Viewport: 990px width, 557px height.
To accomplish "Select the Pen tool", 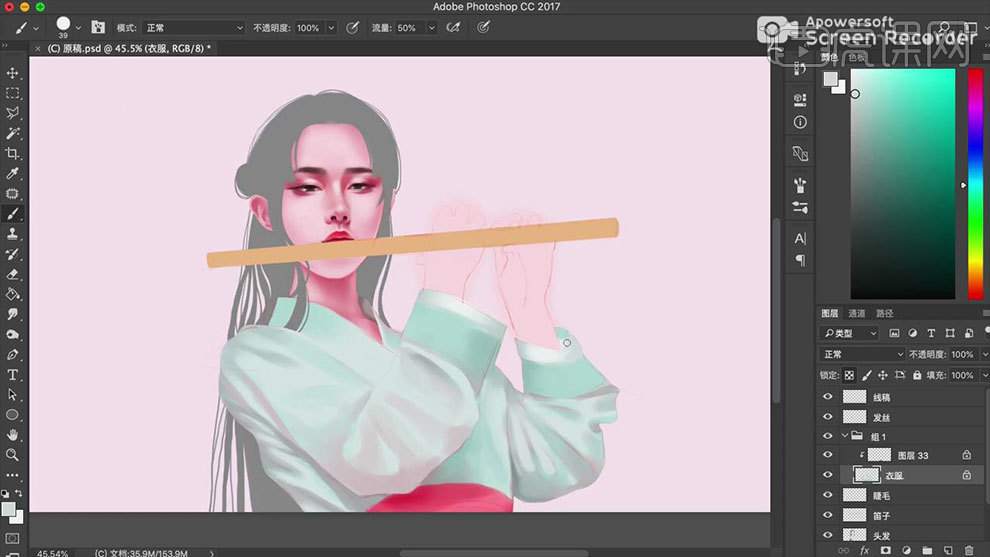I will coord(12,354).
